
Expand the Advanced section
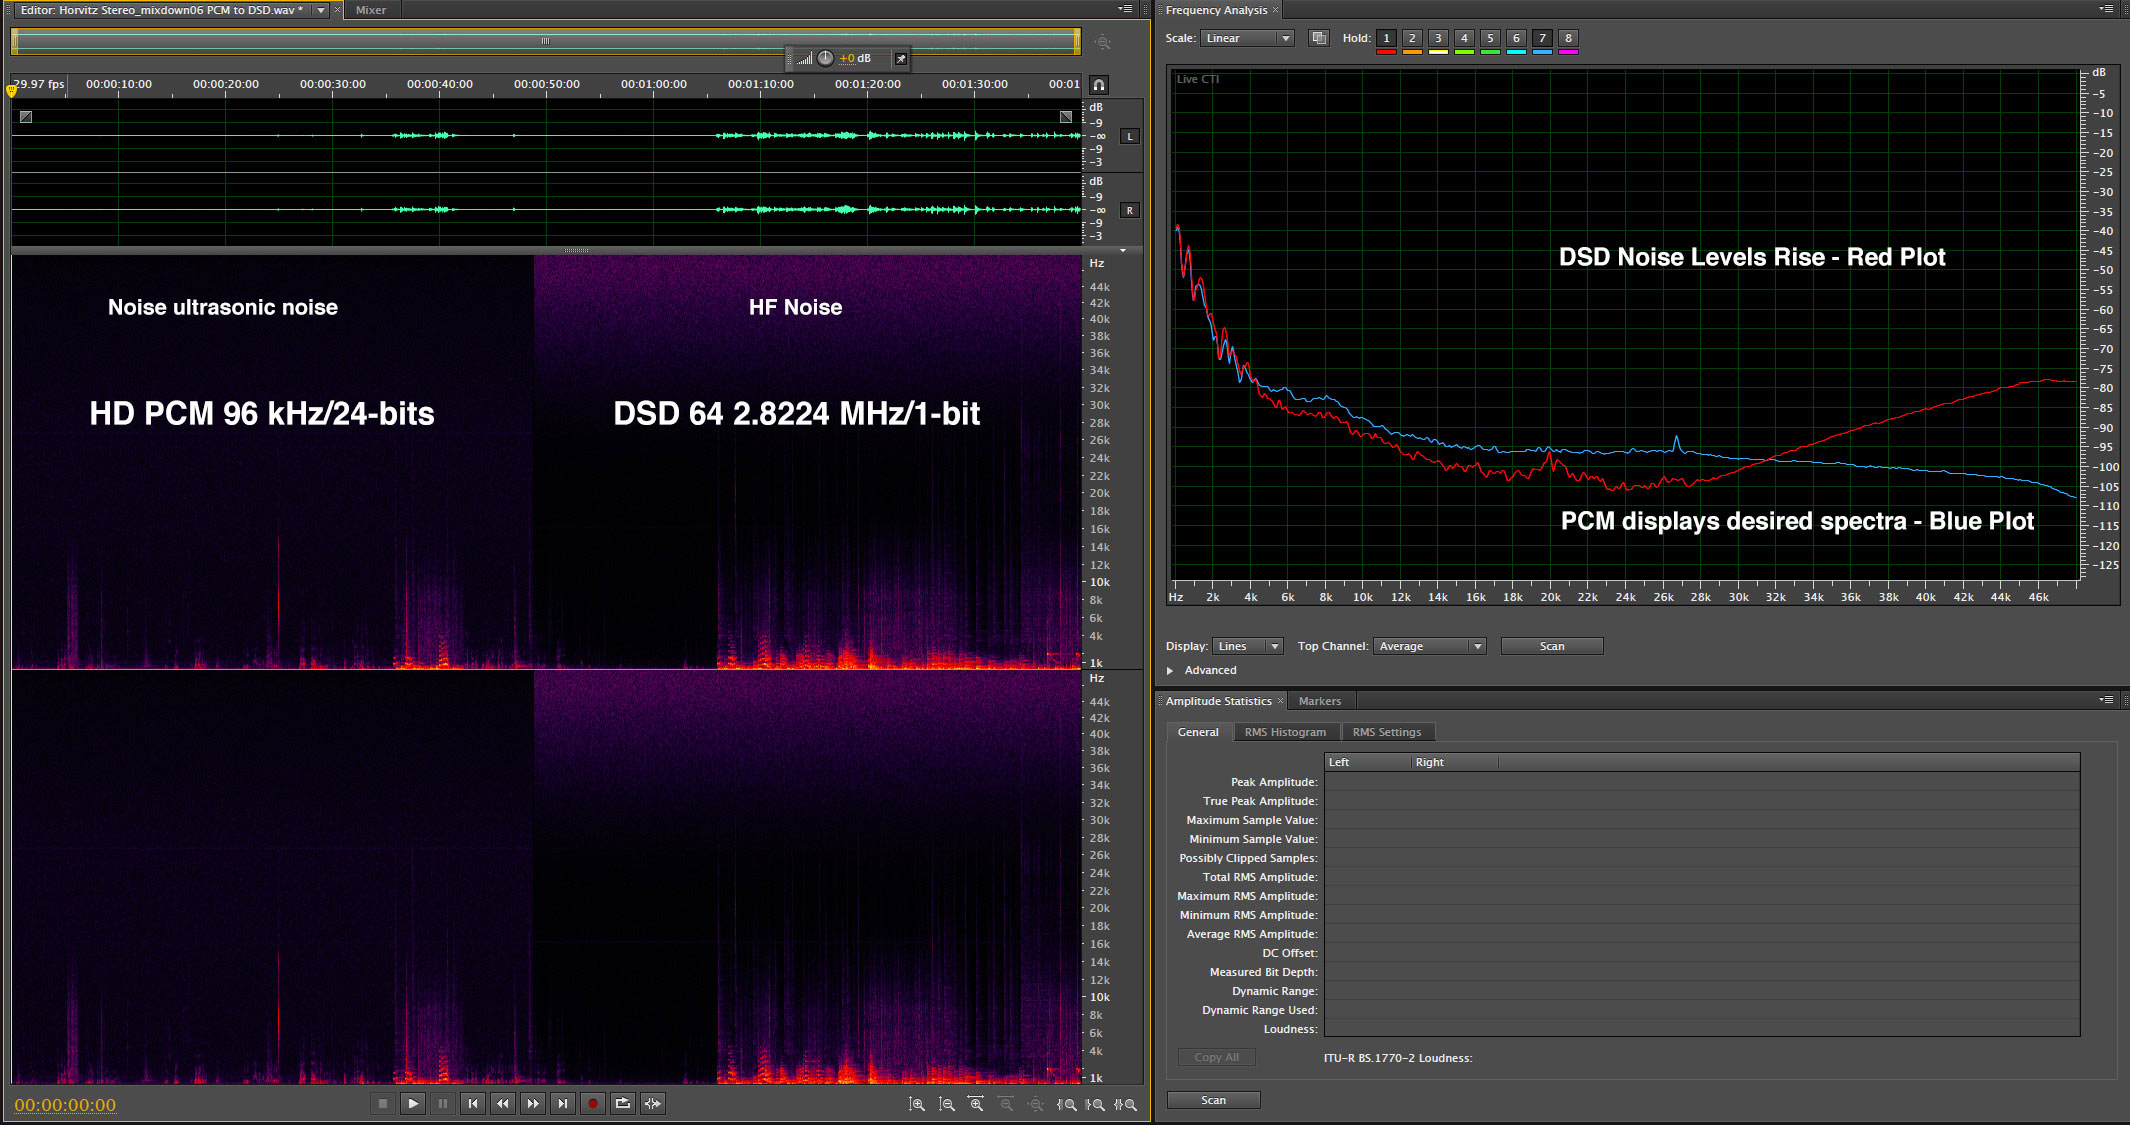point(1170,670)
